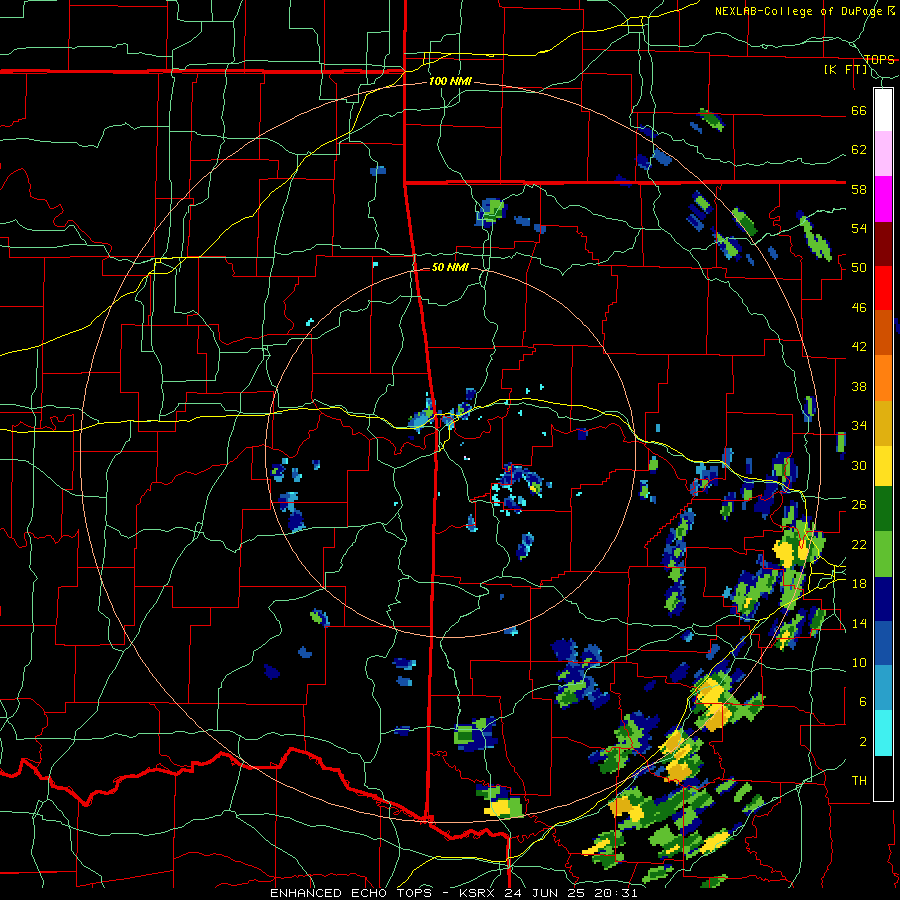This screenshot has height=900, width=900.
Task: Click the navy blue legend color band
Action: click(883, 599)
